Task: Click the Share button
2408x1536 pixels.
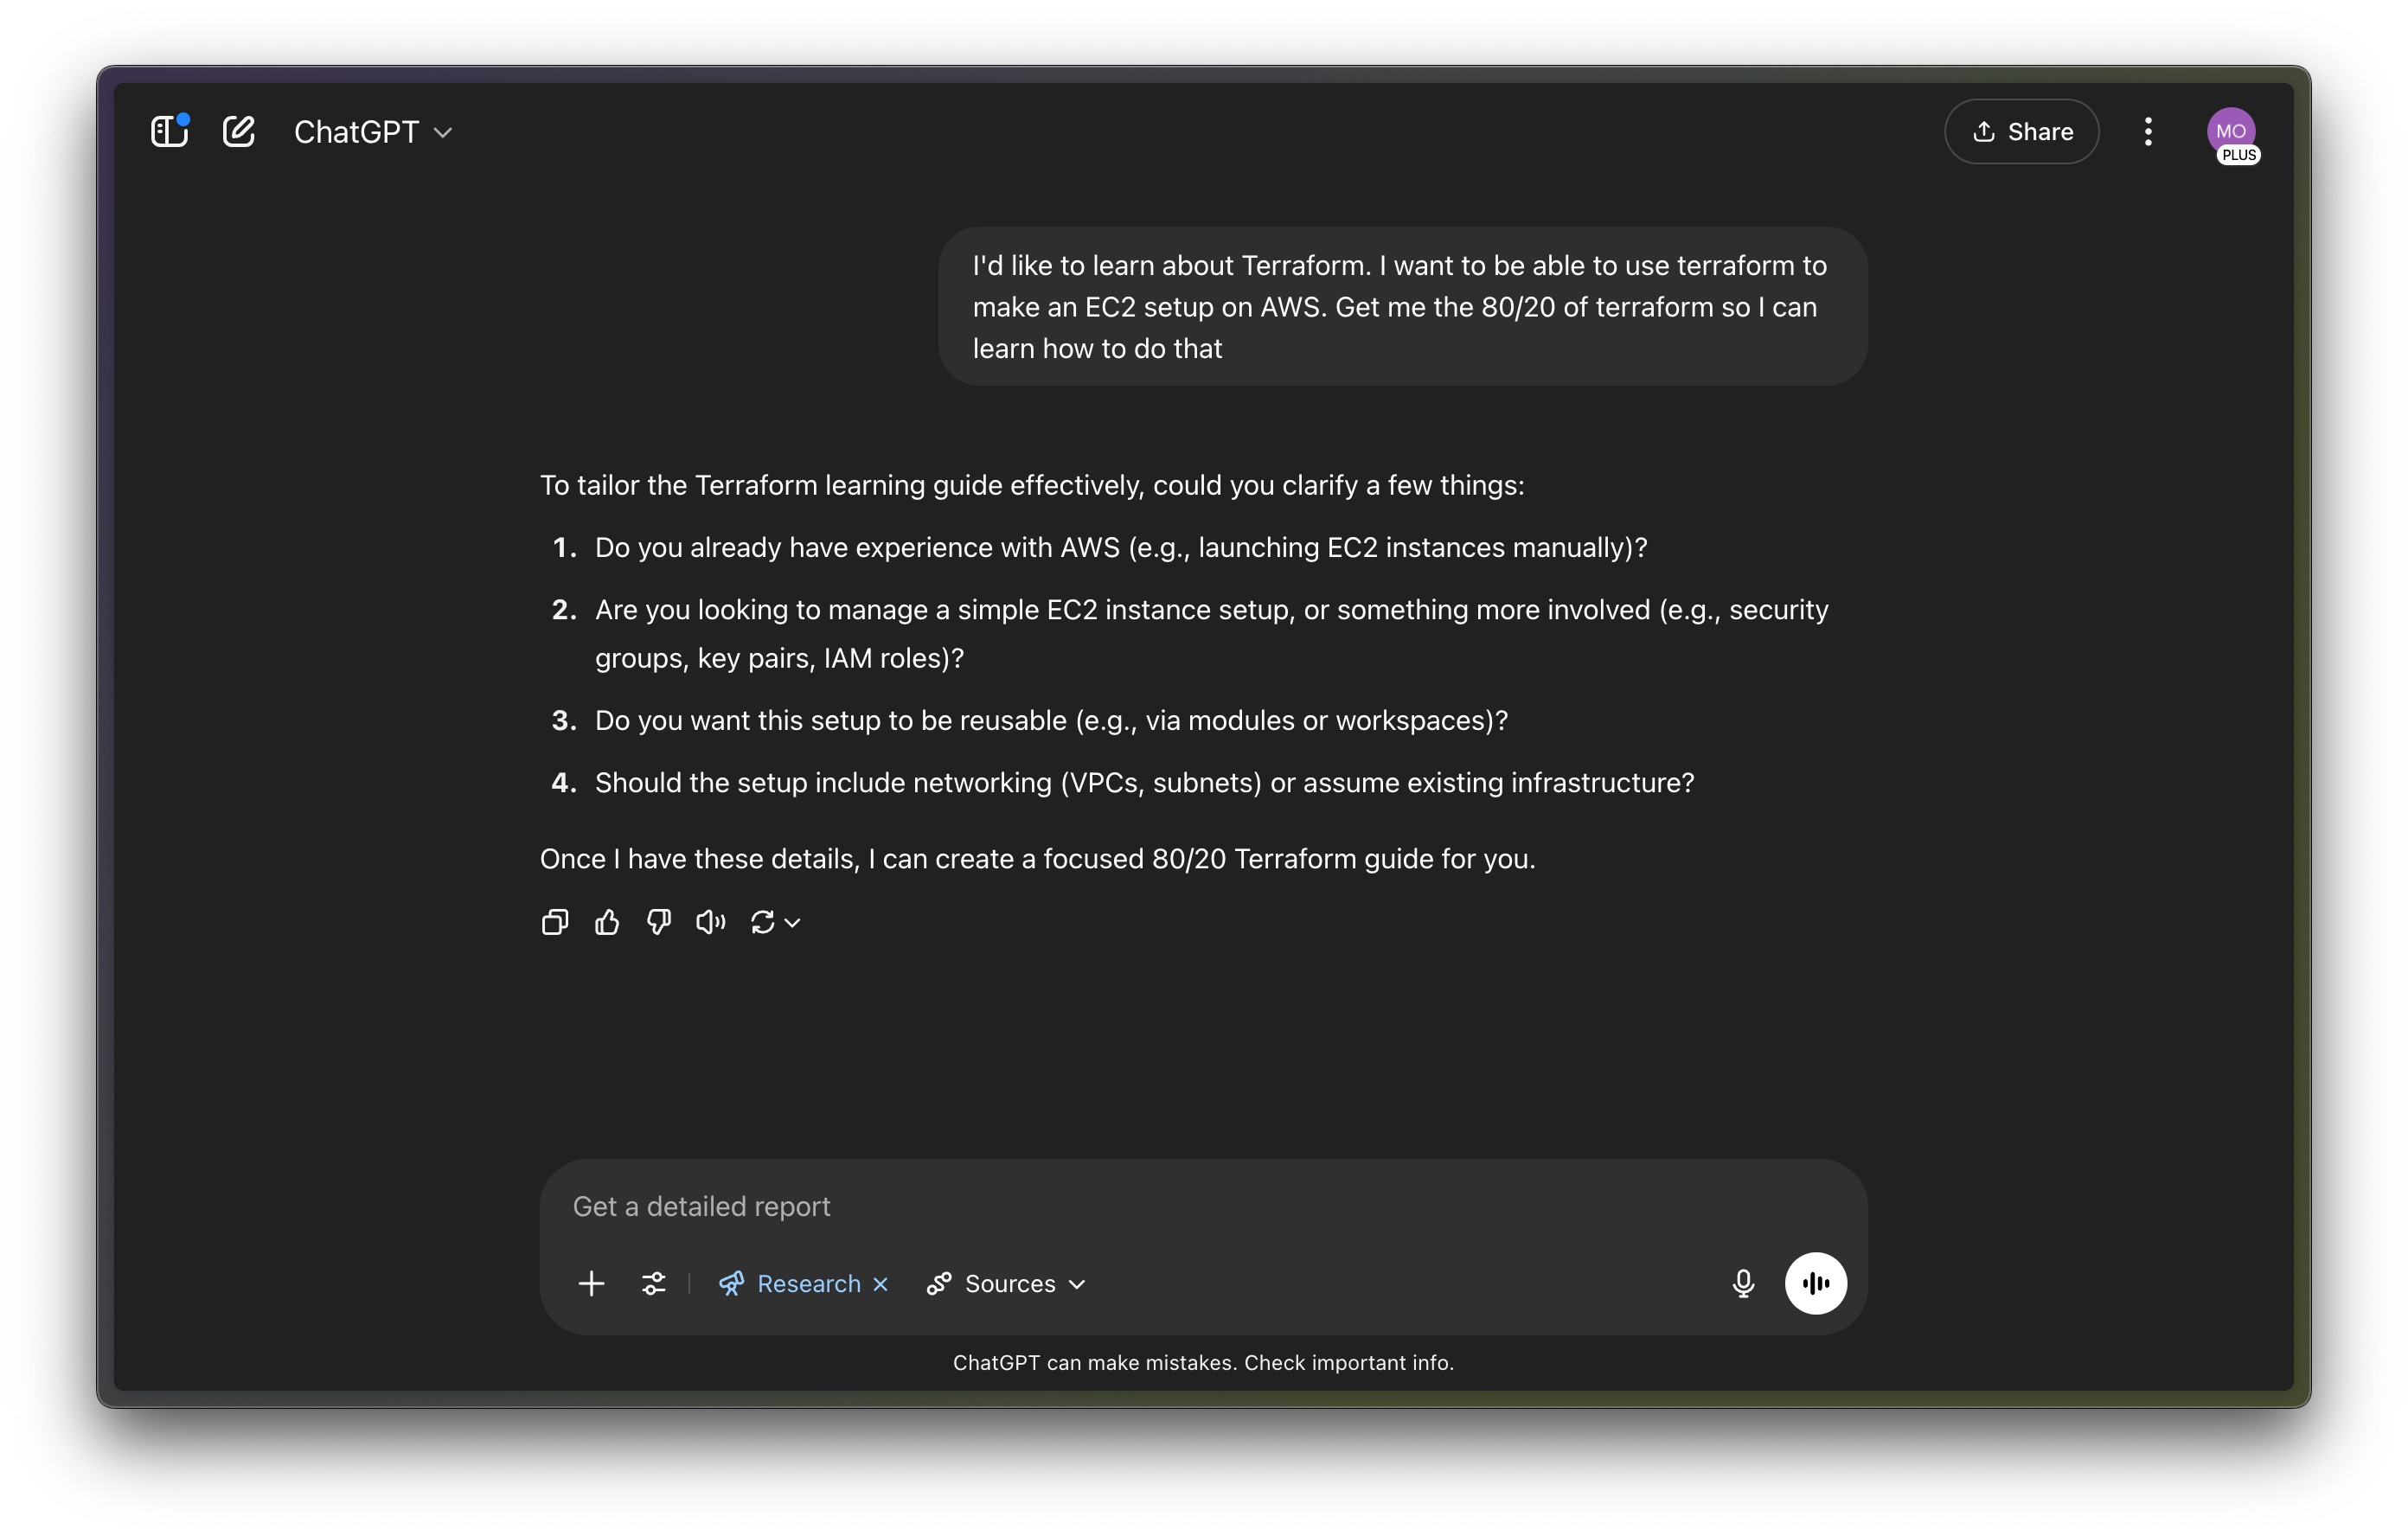Action: pyautogui.click(x=2021, y=132)
